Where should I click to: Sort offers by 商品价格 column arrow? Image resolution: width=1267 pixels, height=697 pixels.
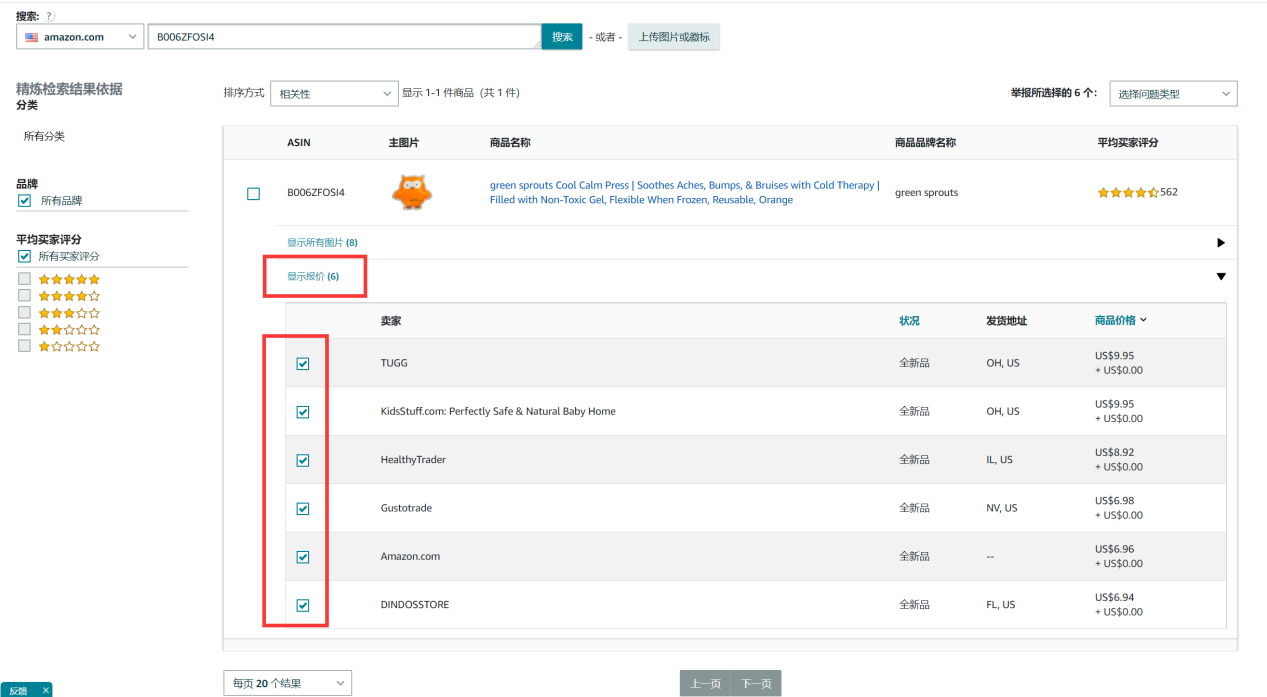point(1143,321)
